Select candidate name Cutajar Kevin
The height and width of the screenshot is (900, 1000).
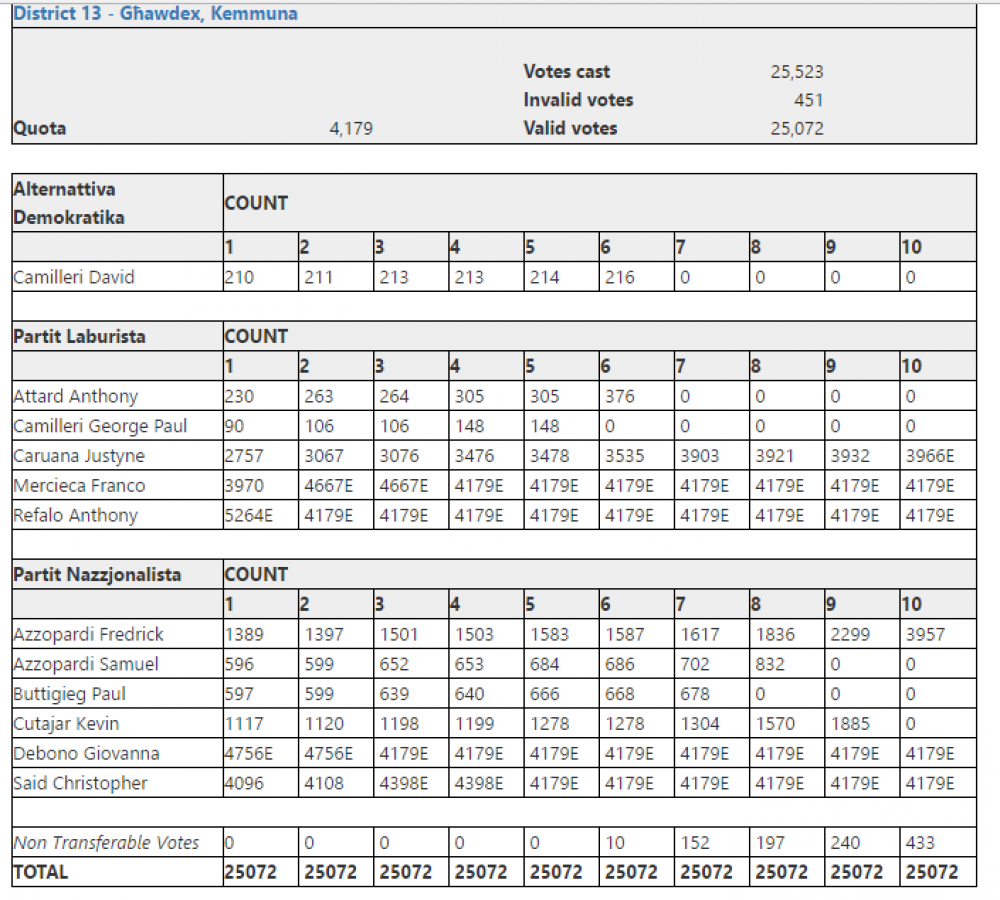pos(66,724)
